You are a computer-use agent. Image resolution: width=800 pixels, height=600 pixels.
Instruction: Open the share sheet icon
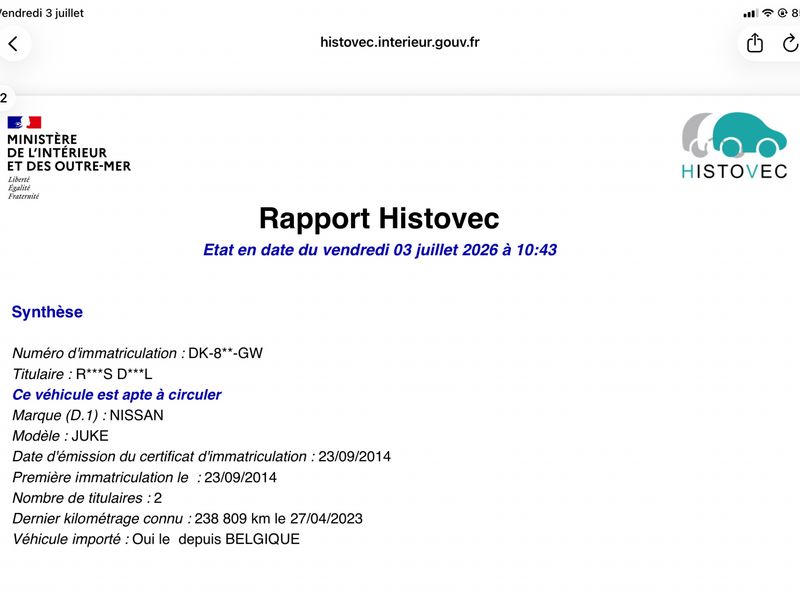pos(755,43)
